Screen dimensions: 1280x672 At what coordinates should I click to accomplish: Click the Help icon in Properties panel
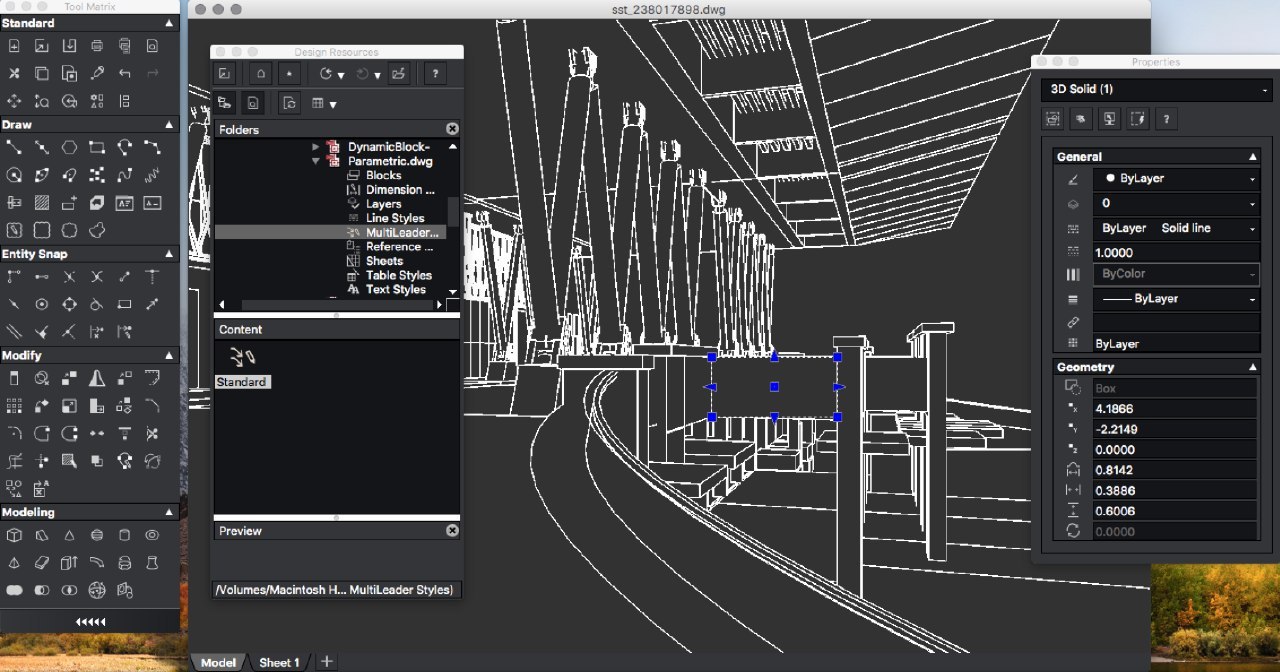[1166, 119]
